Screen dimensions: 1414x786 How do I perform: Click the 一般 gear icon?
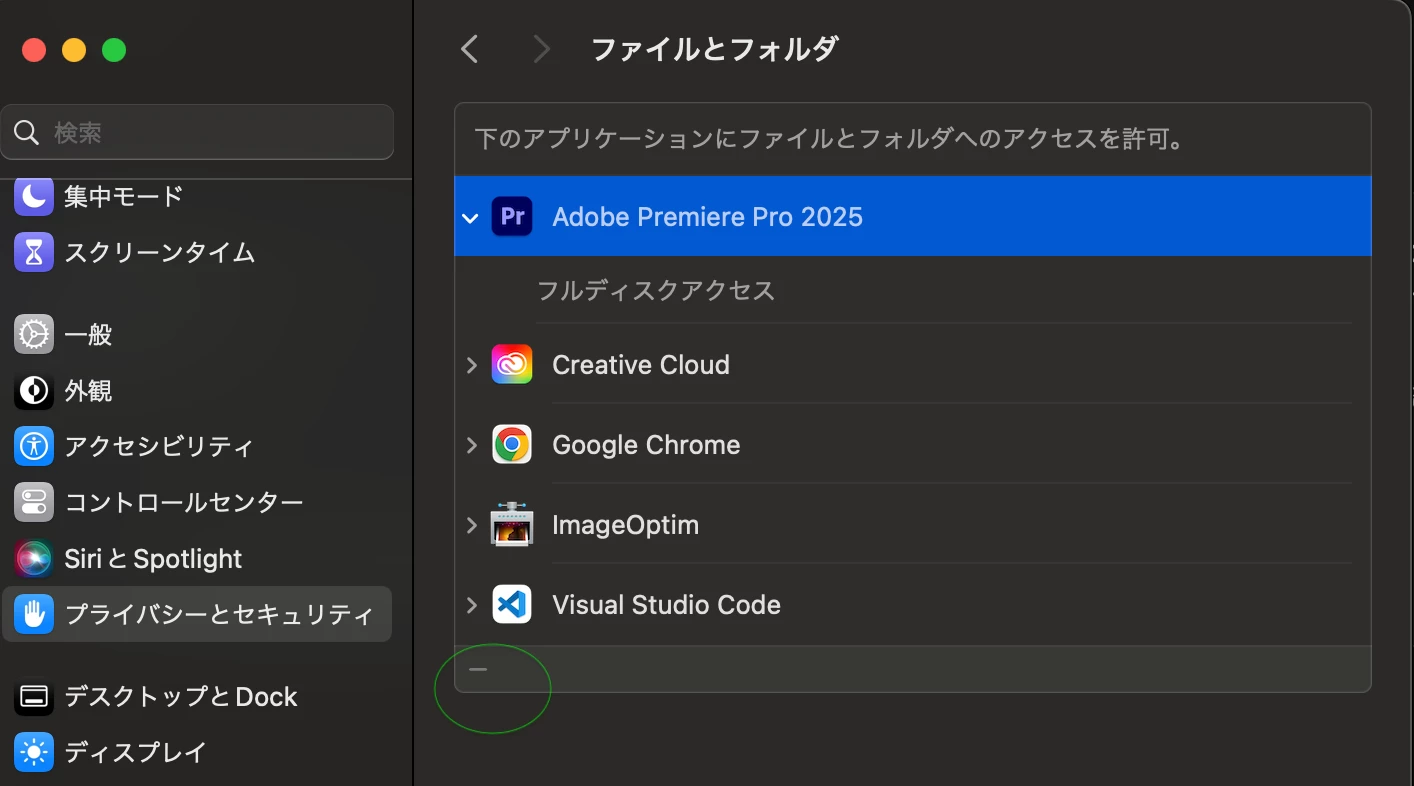[x=34, y=335]
